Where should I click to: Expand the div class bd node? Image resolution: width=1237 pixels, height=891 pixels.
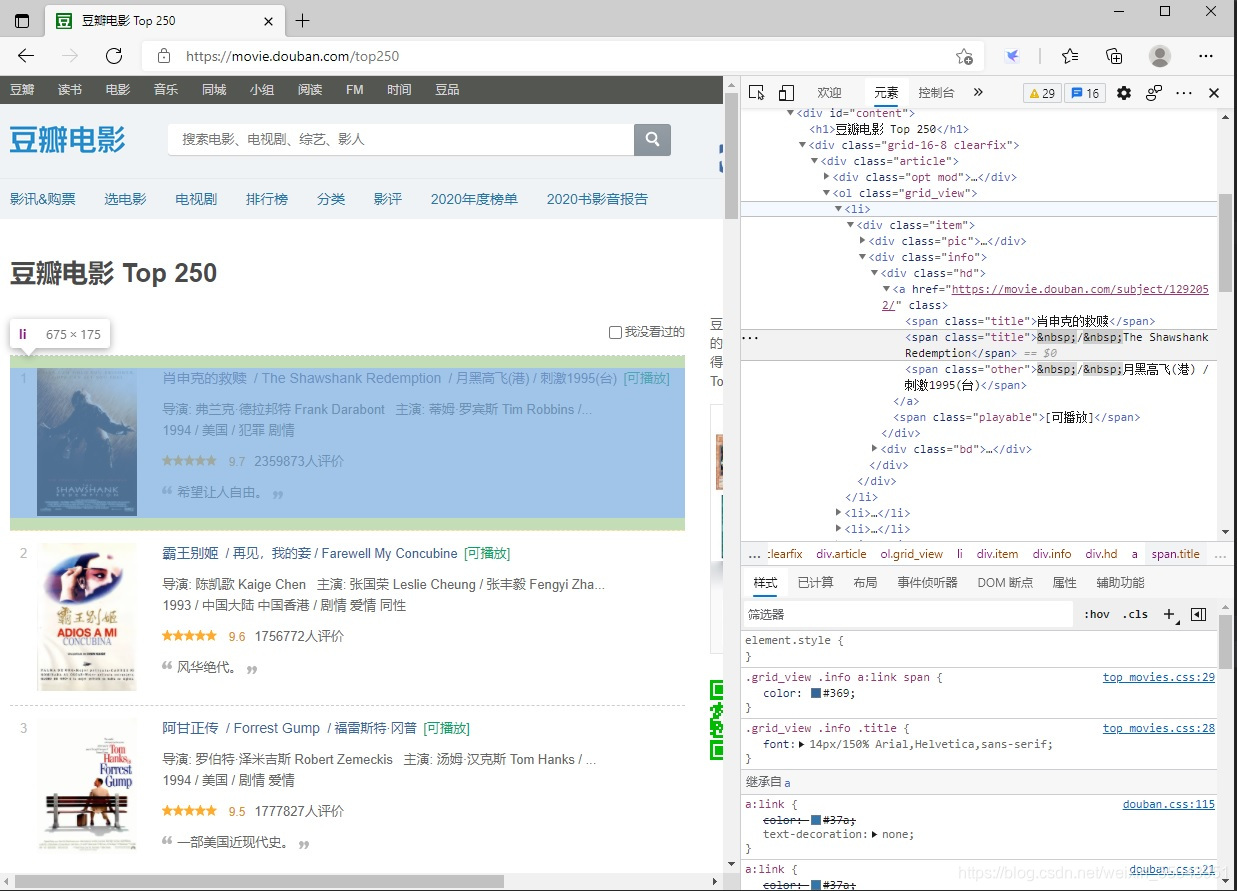(x=875, y=449)
